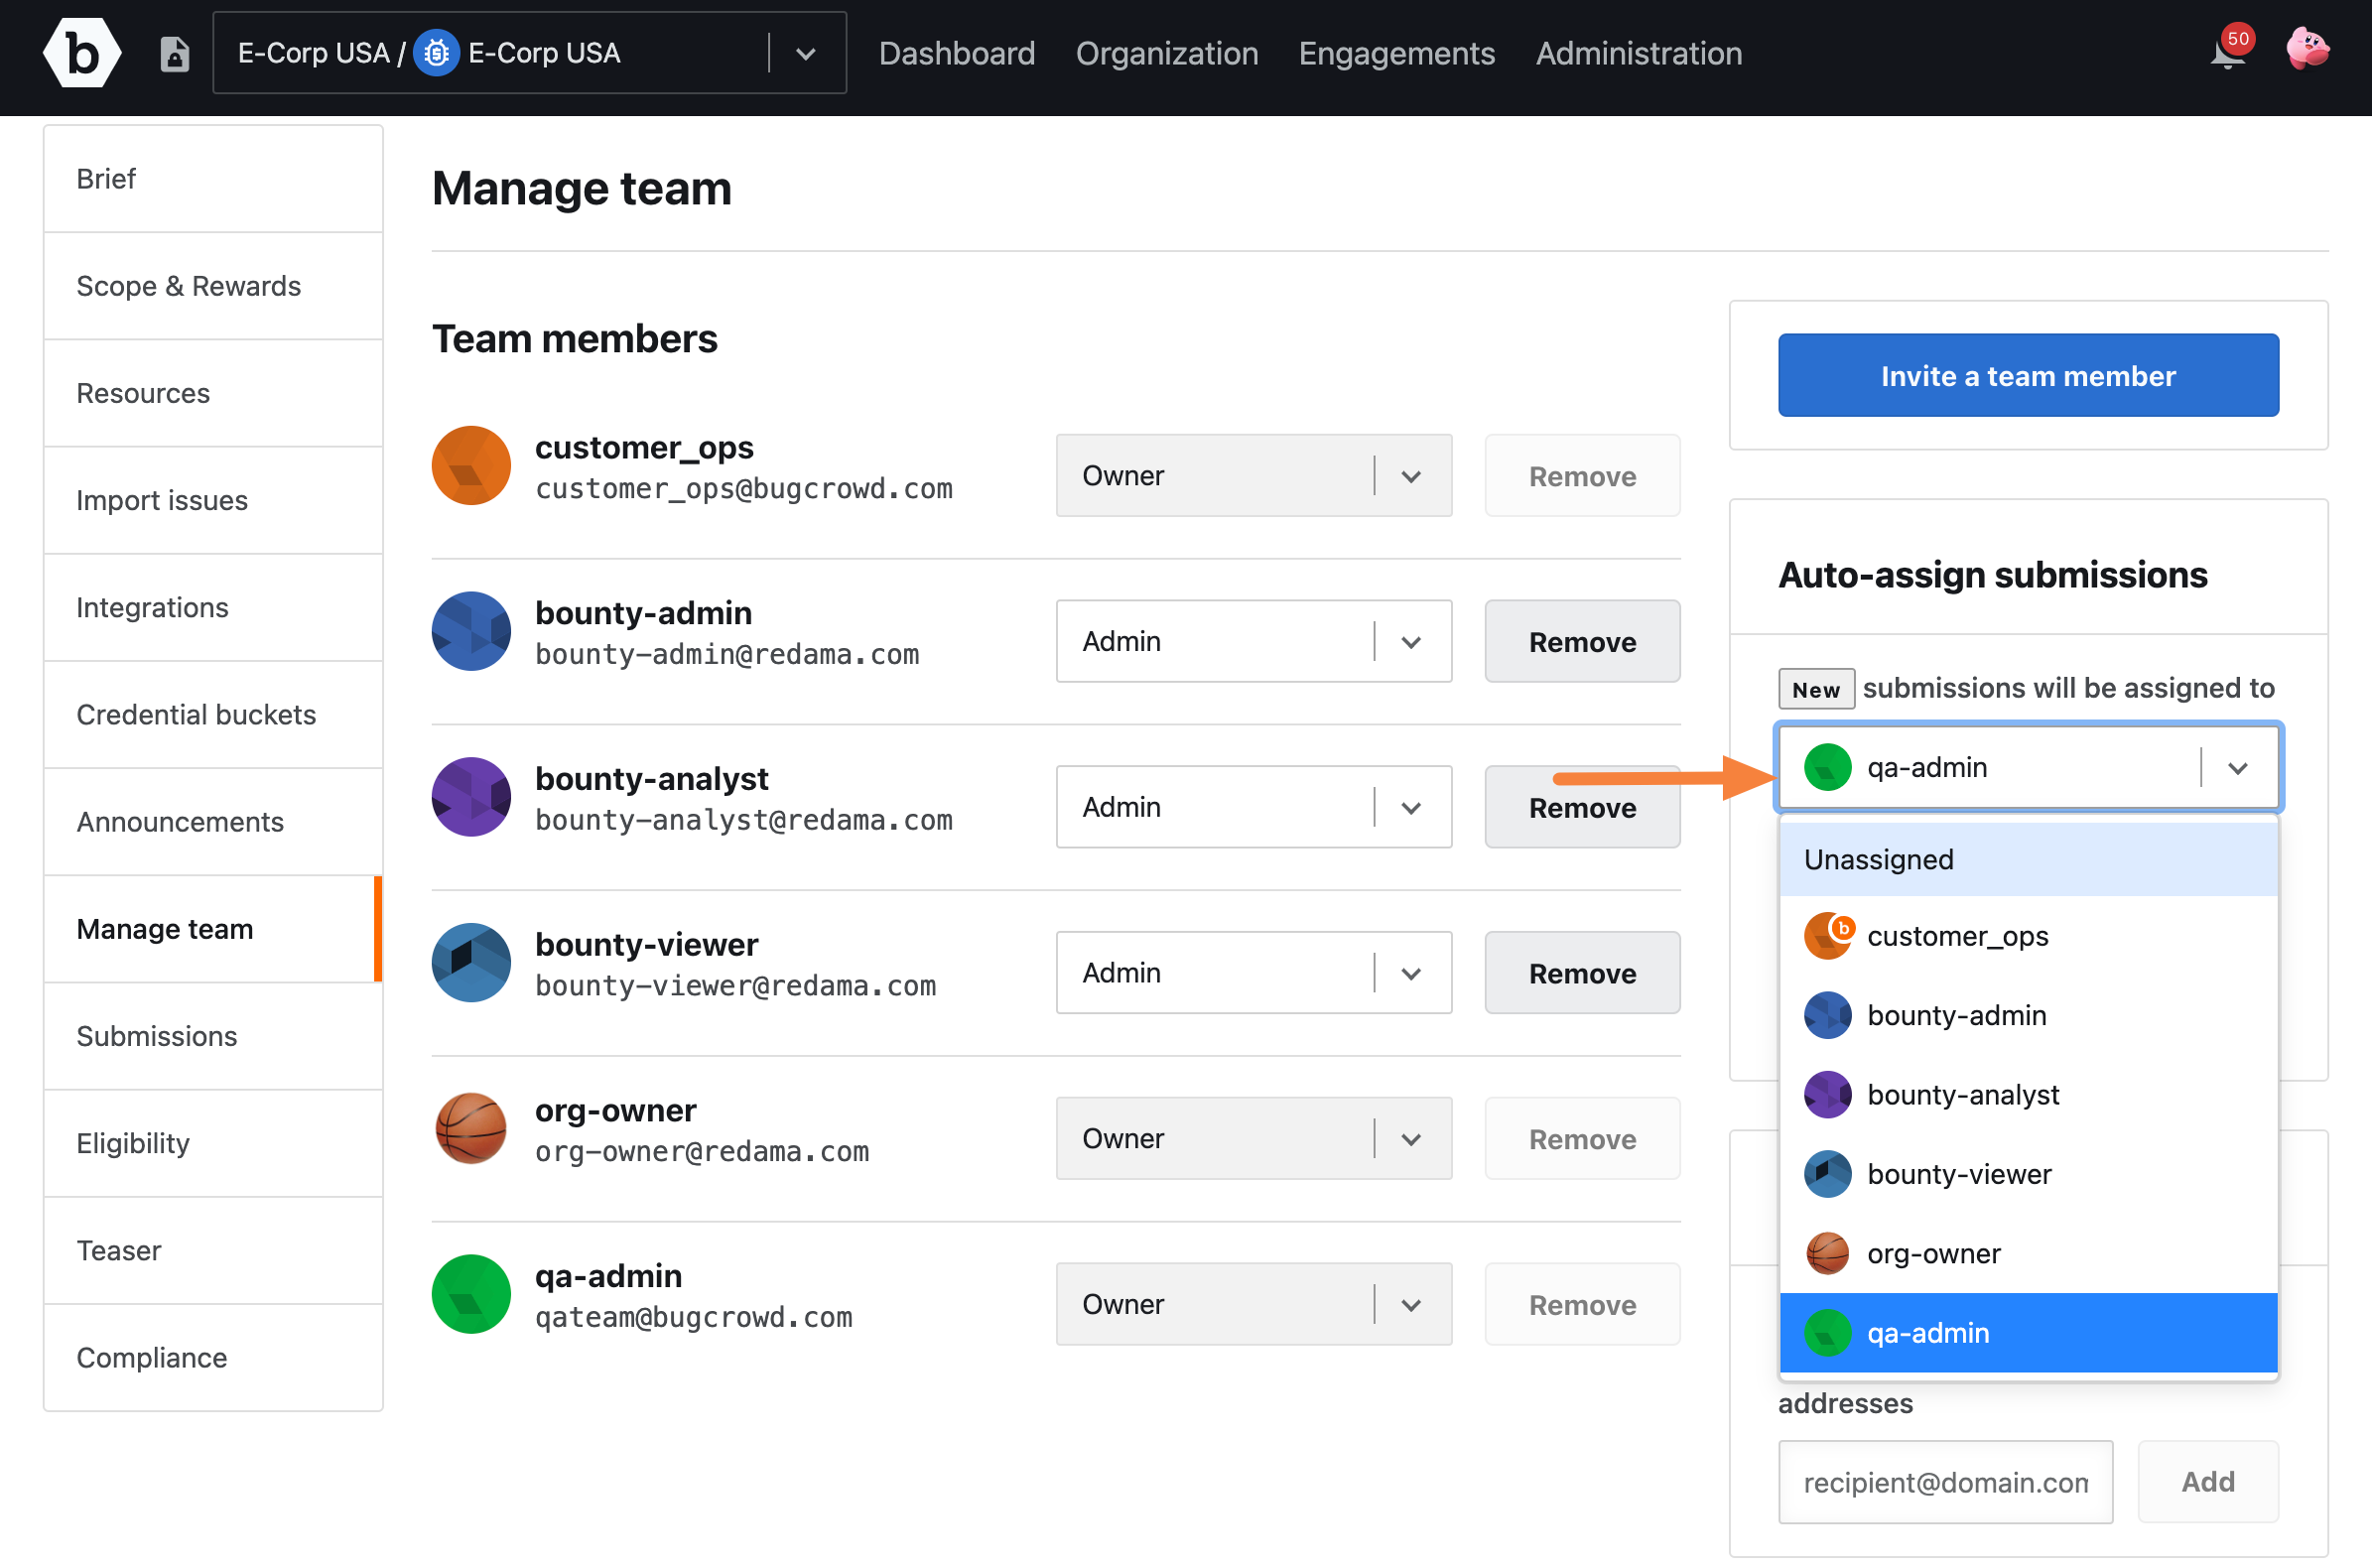Click qateam@bugcrowd.com email text
Image resolution: width=2372 pixels, height=1568 pixels.
tap(694, 1318)
